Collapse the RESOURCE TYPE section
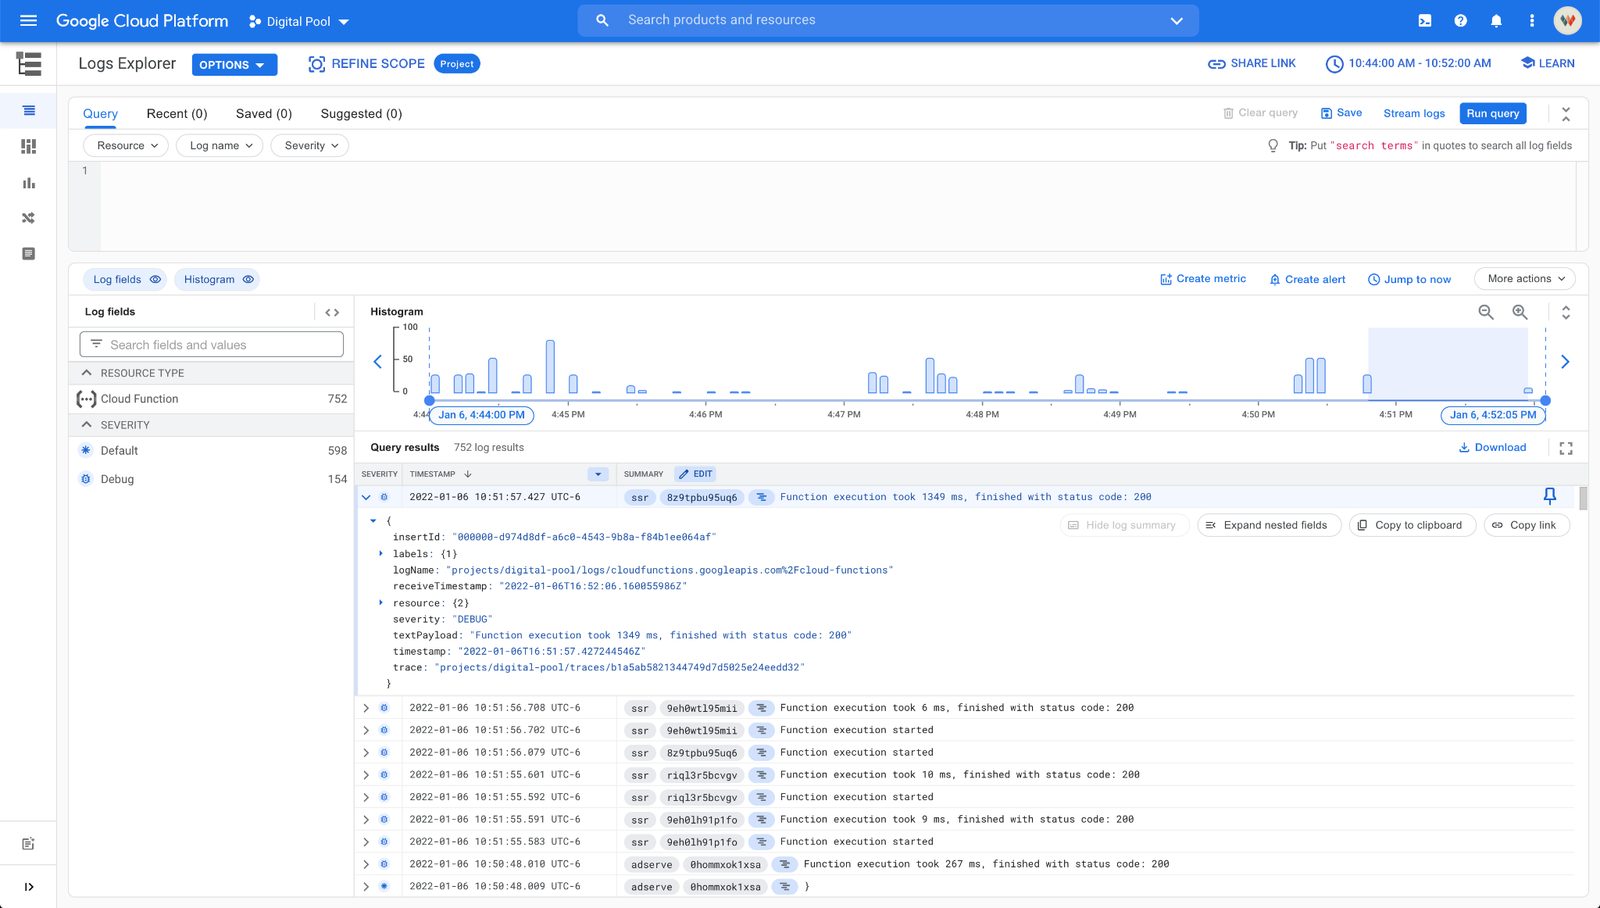The image size is (1600, 908). (x=86, y=373)
